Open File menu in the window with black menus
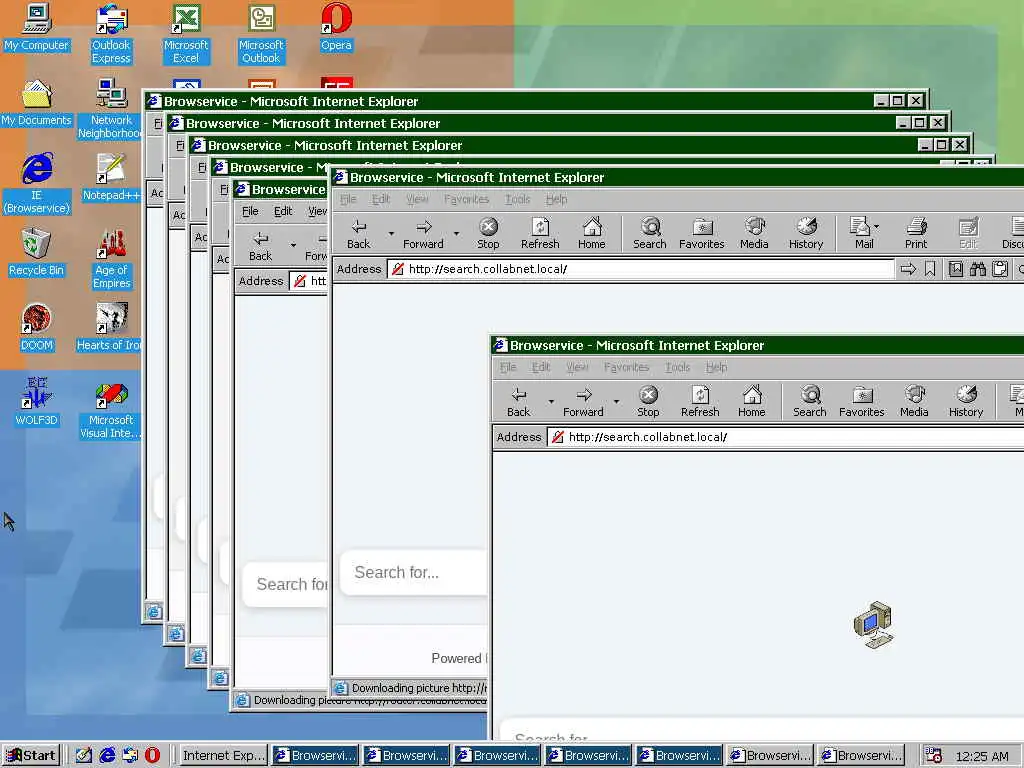Image resolution: width=1024 pixels, height=768 pixels. (x=250, y=211)
